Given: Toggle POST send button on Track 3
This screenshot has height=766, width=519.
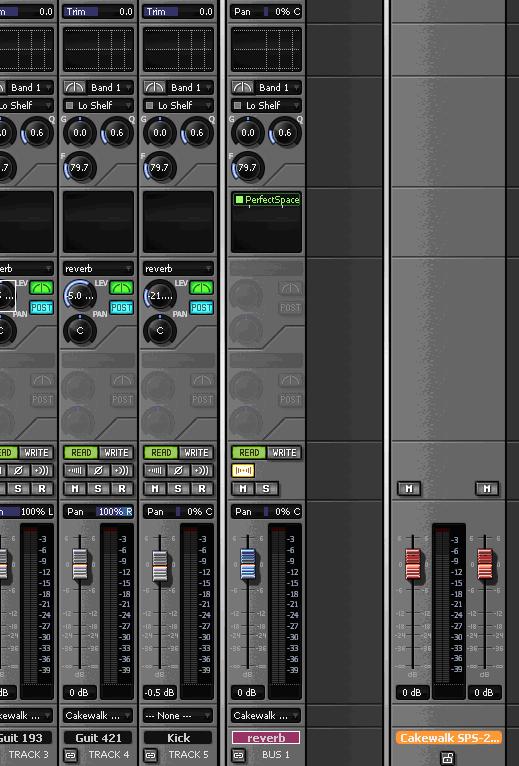Looking at the screenshot, I should pos(42,307).
